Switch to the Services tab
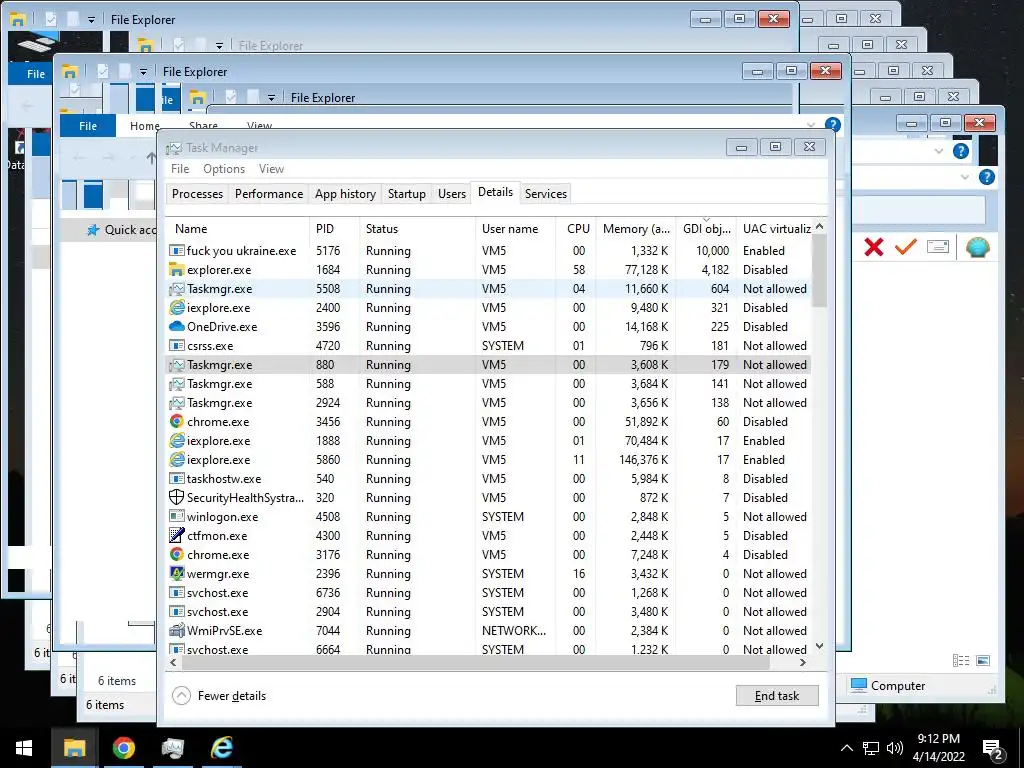Viewport: 1024px width, 768px height. coord(545,193)
